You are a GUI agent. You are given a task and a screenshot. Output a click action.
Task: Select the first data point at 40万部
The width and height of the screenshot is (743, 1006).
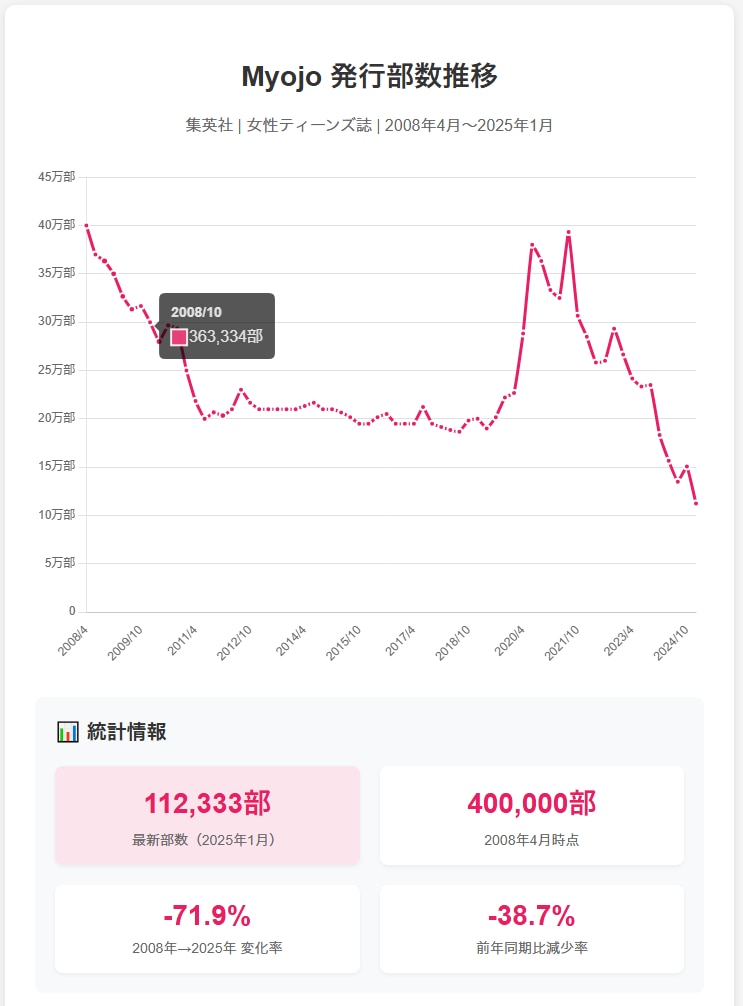[x=87, y=226]
